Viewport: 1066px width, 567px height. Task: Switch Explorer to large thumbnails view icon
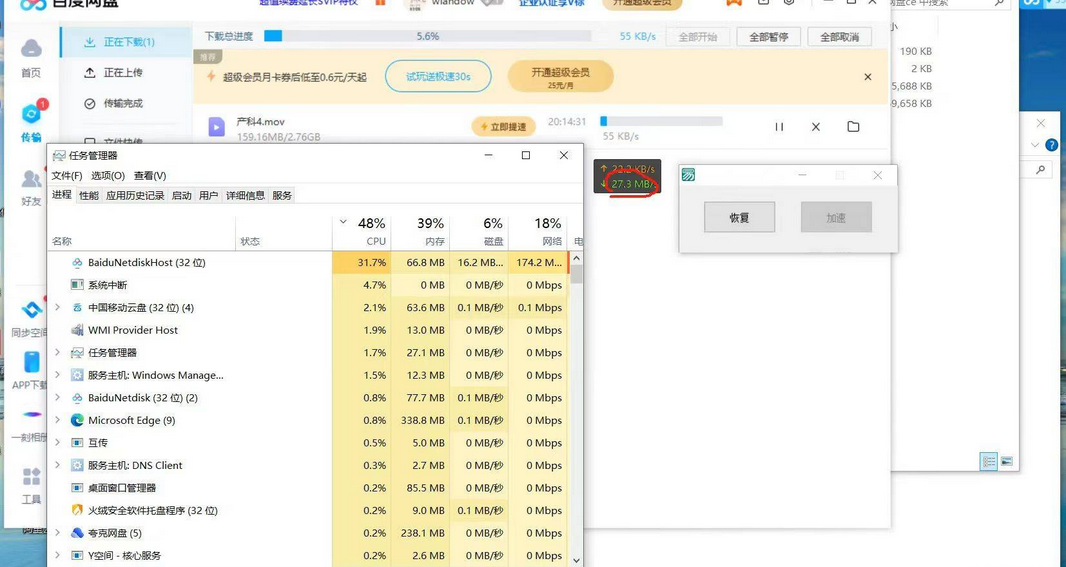coord(1006,461)
